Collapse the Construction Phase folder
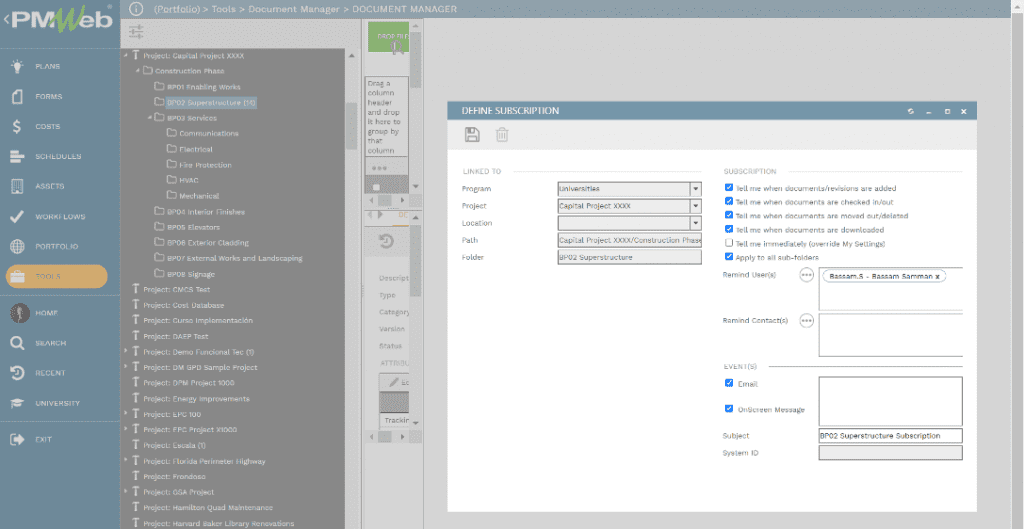This screenshot has width=1024, height=529. 138,71
